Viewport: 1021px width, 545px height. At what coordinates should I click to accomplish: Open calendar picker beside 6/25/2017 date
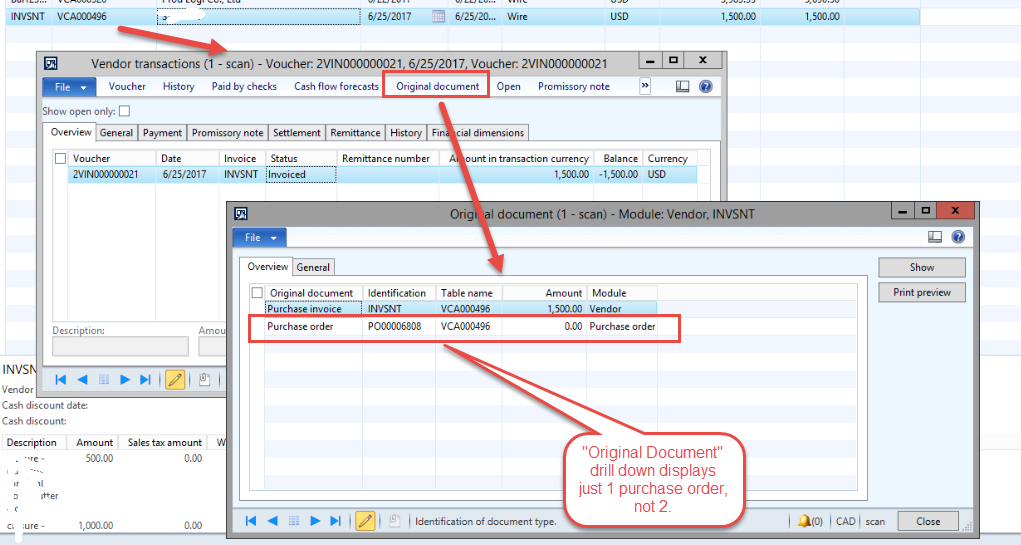coord(438,17)
